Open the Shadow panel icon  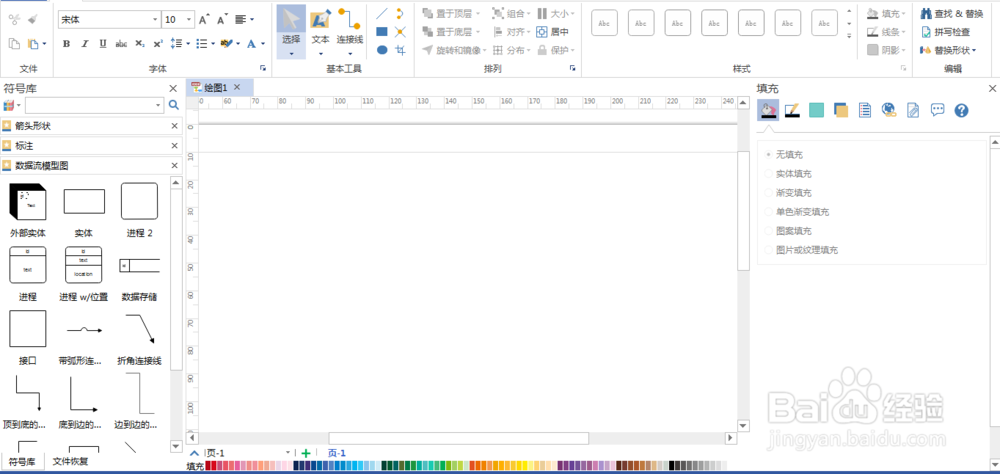coord(816,110)
